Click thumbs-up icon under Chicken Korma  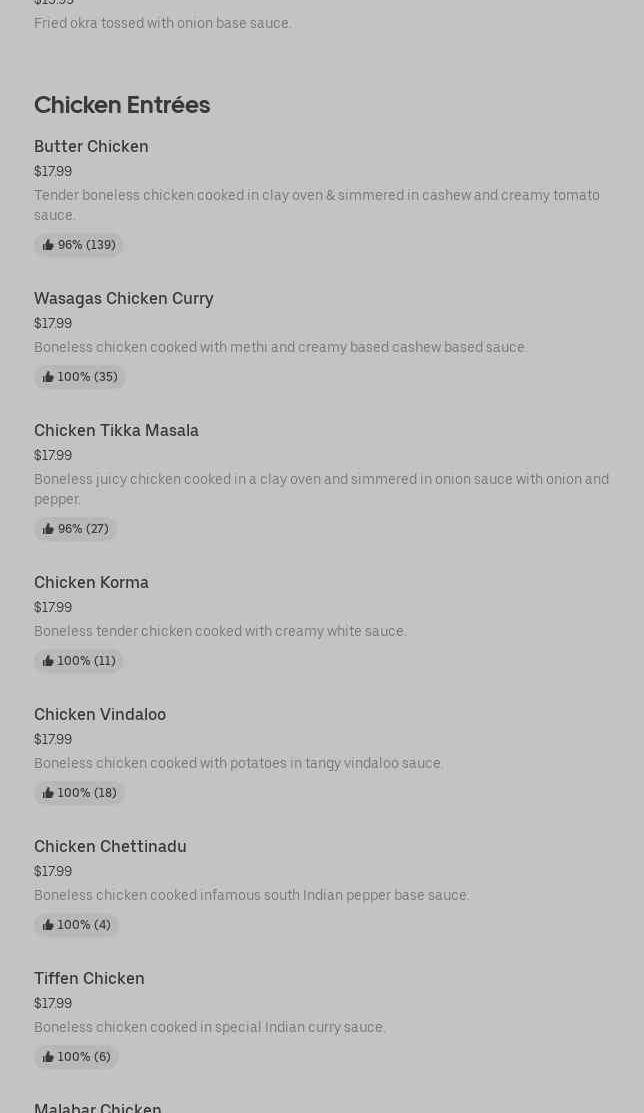tap(48, 661)
